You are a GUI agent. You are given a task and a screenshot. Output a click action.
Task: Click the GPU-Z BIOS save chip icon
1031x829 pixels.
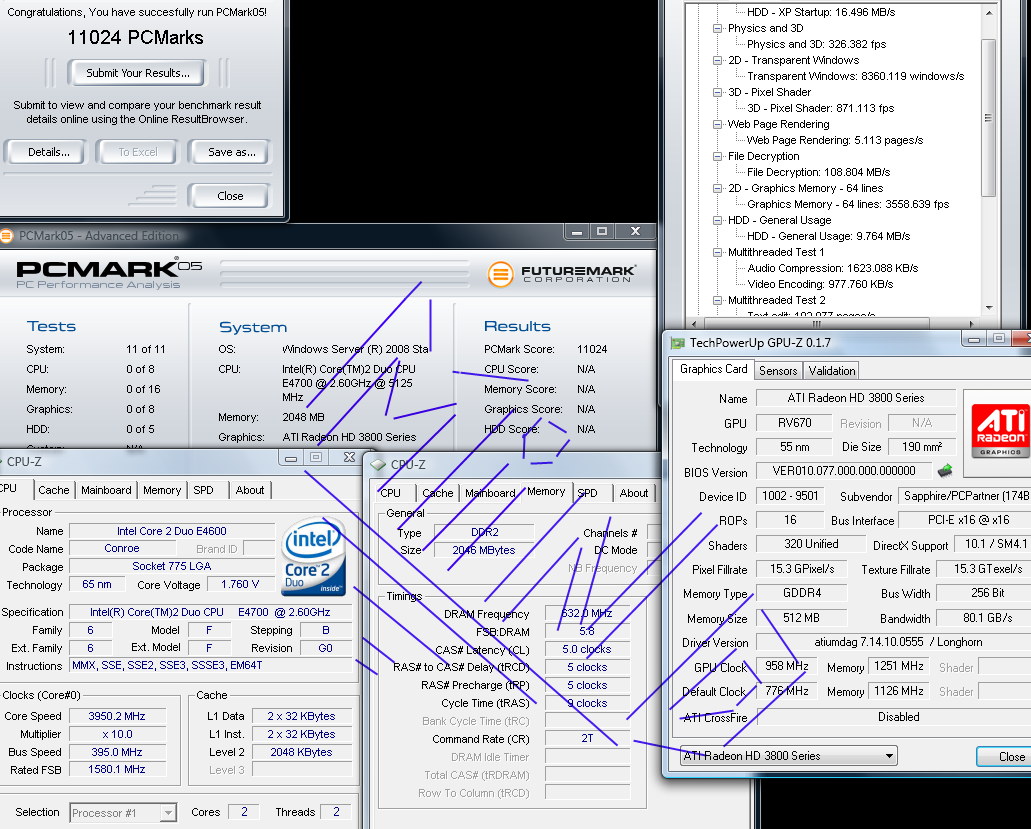pos(945,471)
